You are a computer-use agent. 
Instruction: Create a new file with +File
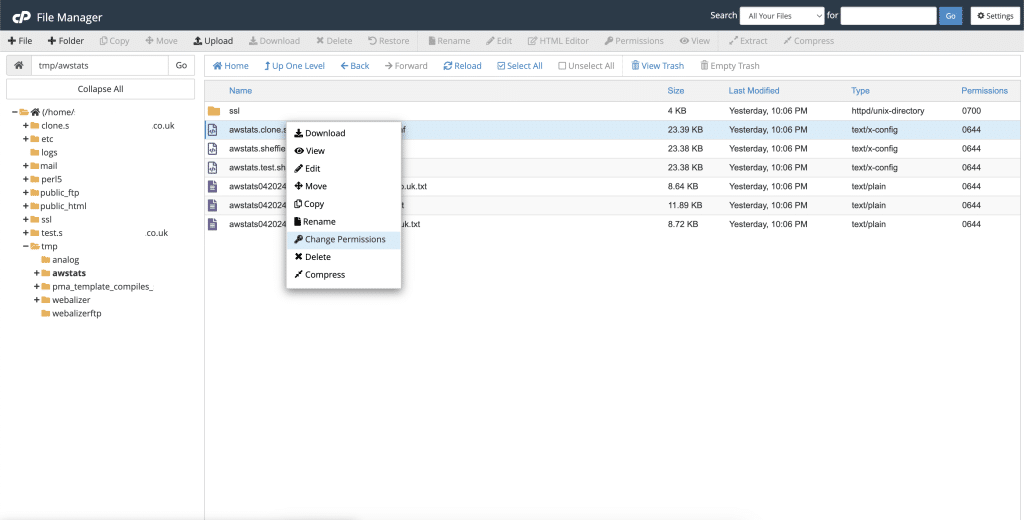pyautogui.click(x=20, y=41)
